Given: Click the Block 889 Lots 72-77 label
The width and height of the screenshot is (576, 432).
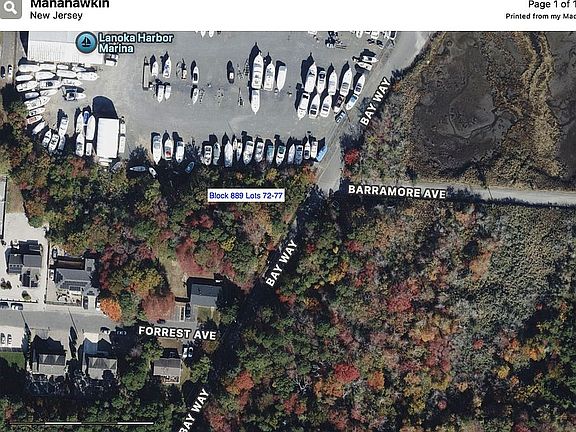Looking at the screenshot, I should 246,195.
